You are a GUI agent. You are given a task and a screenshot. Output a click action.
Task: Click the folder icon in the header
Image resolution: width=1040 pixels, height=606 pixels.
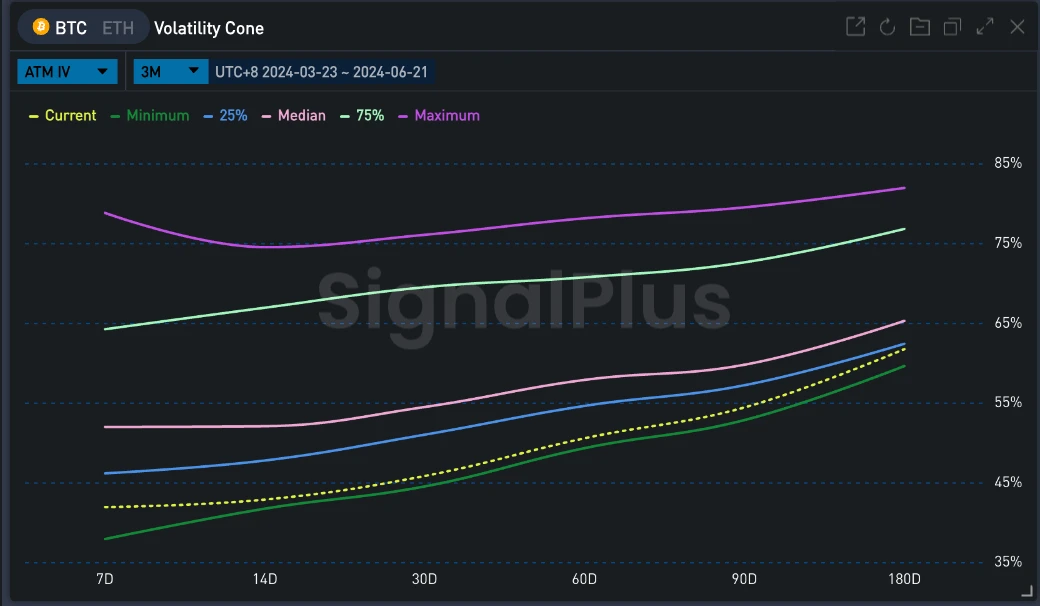(919, 27)
